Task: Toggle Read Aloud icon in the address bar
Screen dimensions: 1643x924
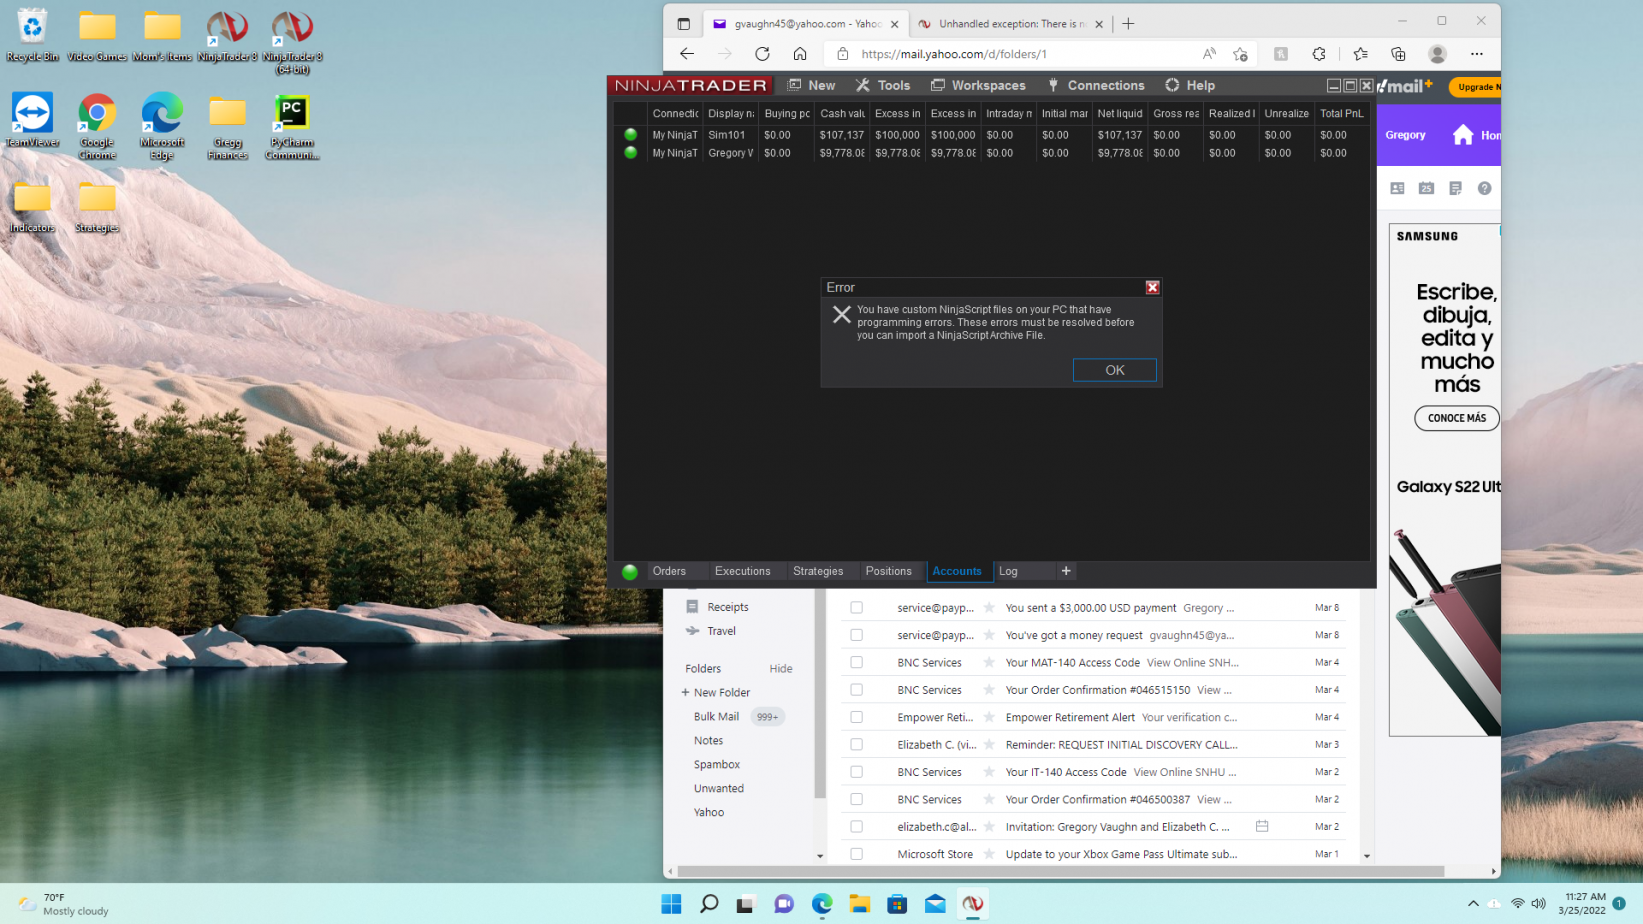Action: (x=1210, y=54)
